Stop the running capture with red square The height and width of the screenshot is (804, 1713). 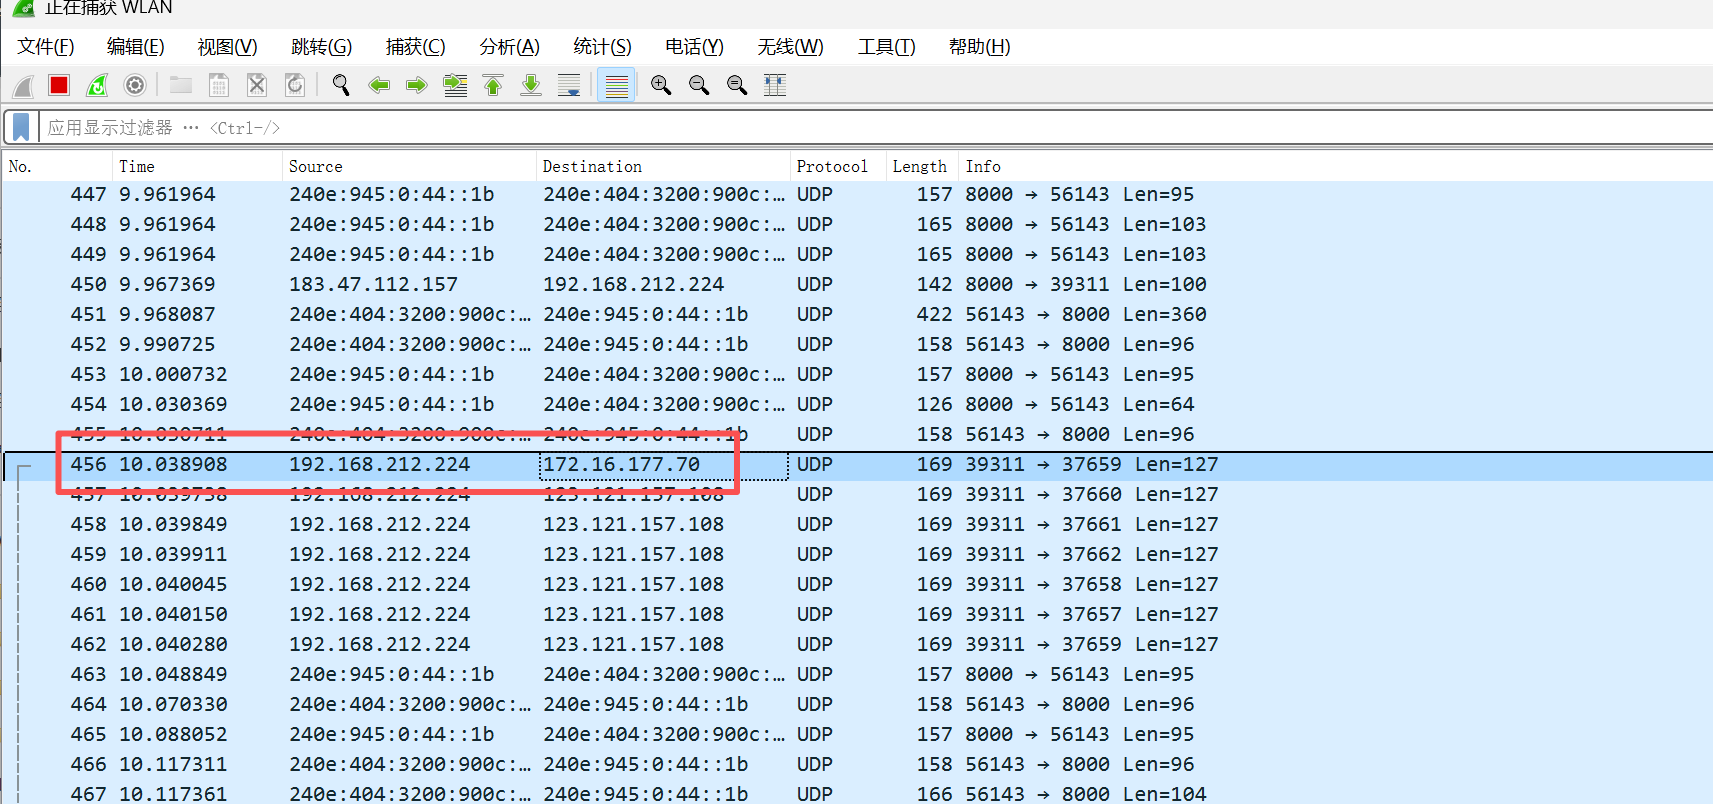click(x=59, y=85)
